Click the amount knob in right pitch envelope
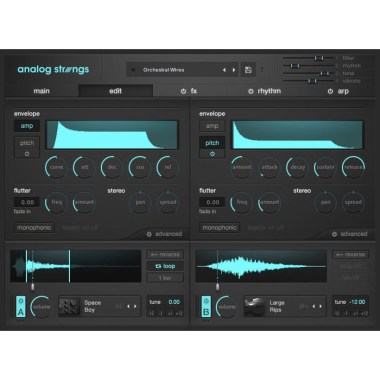 (242, 167)
